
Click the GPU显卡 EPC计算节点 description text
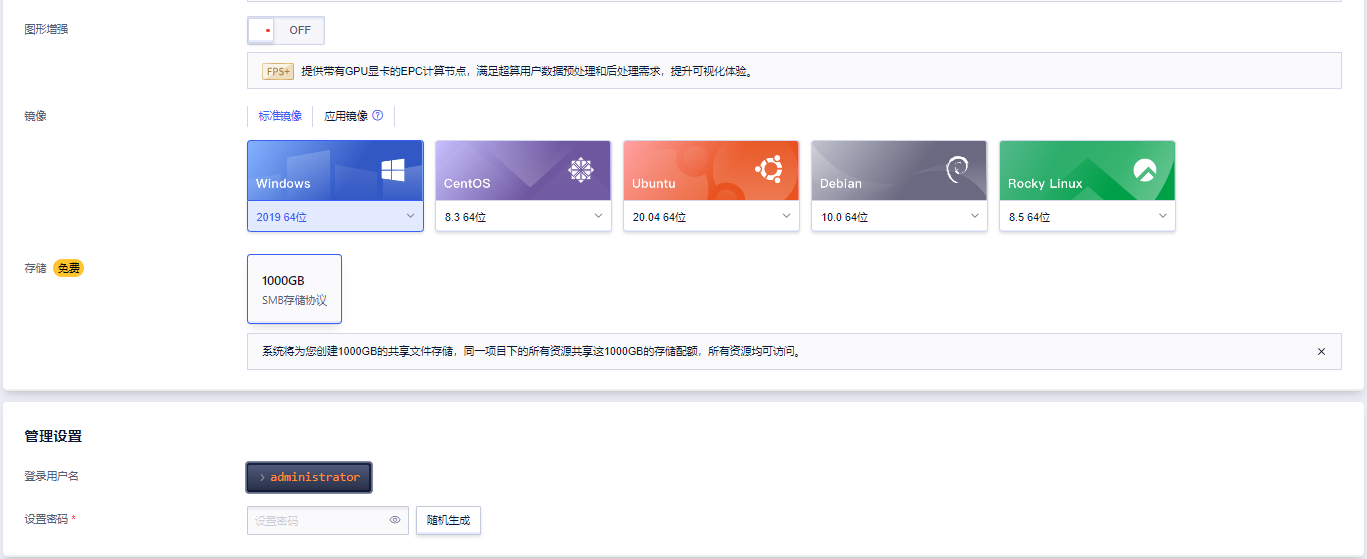[527, 71]
